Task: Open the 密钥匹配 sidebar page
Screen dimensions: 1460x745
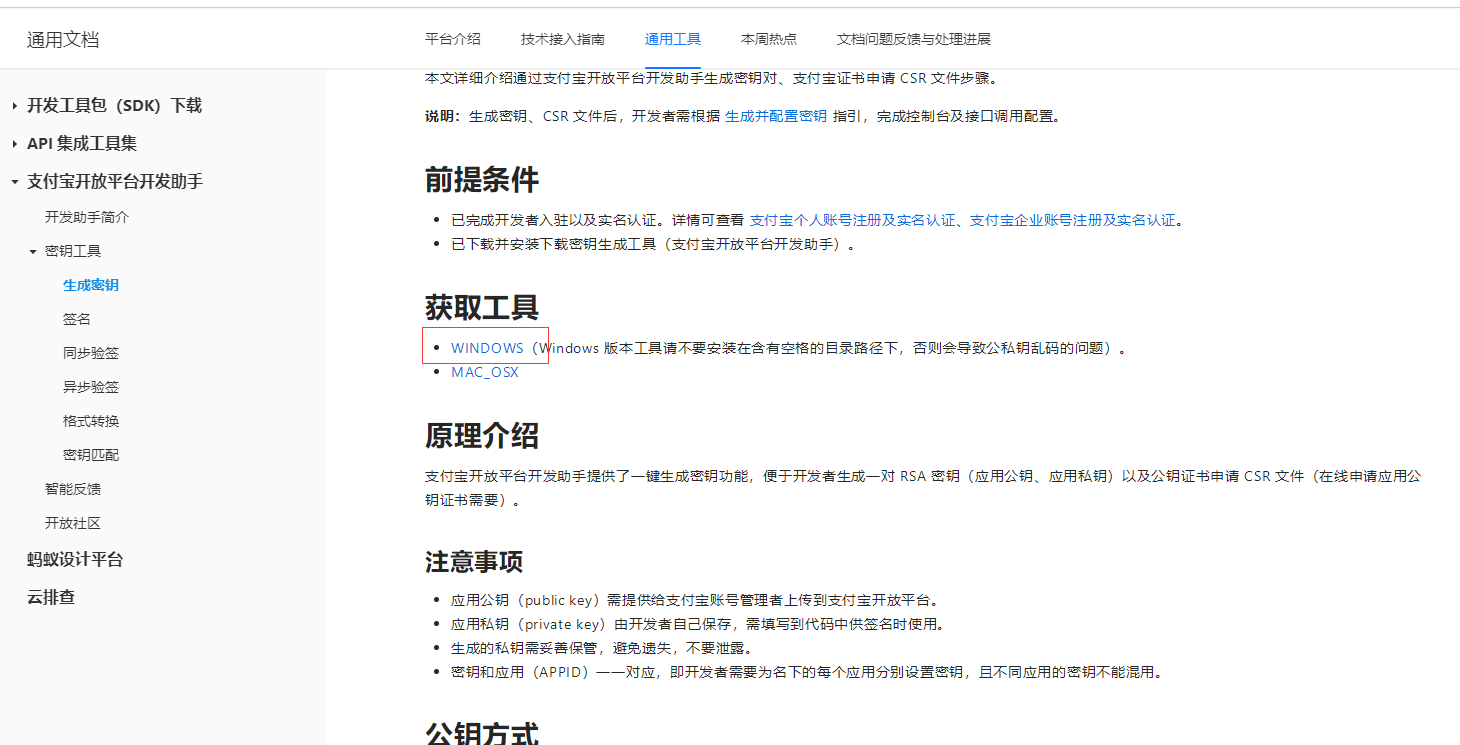Action: coord(91,455)
